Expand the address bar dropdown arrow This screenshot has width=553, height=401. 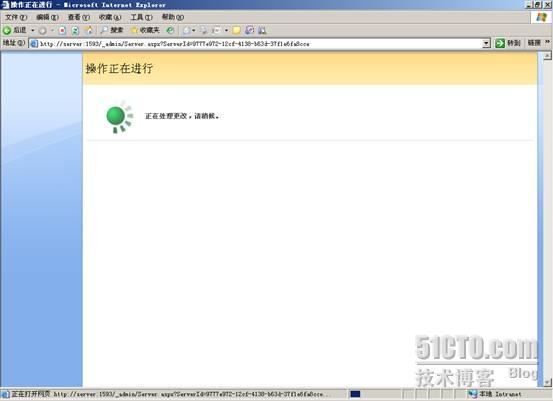[x=486, y=44]
